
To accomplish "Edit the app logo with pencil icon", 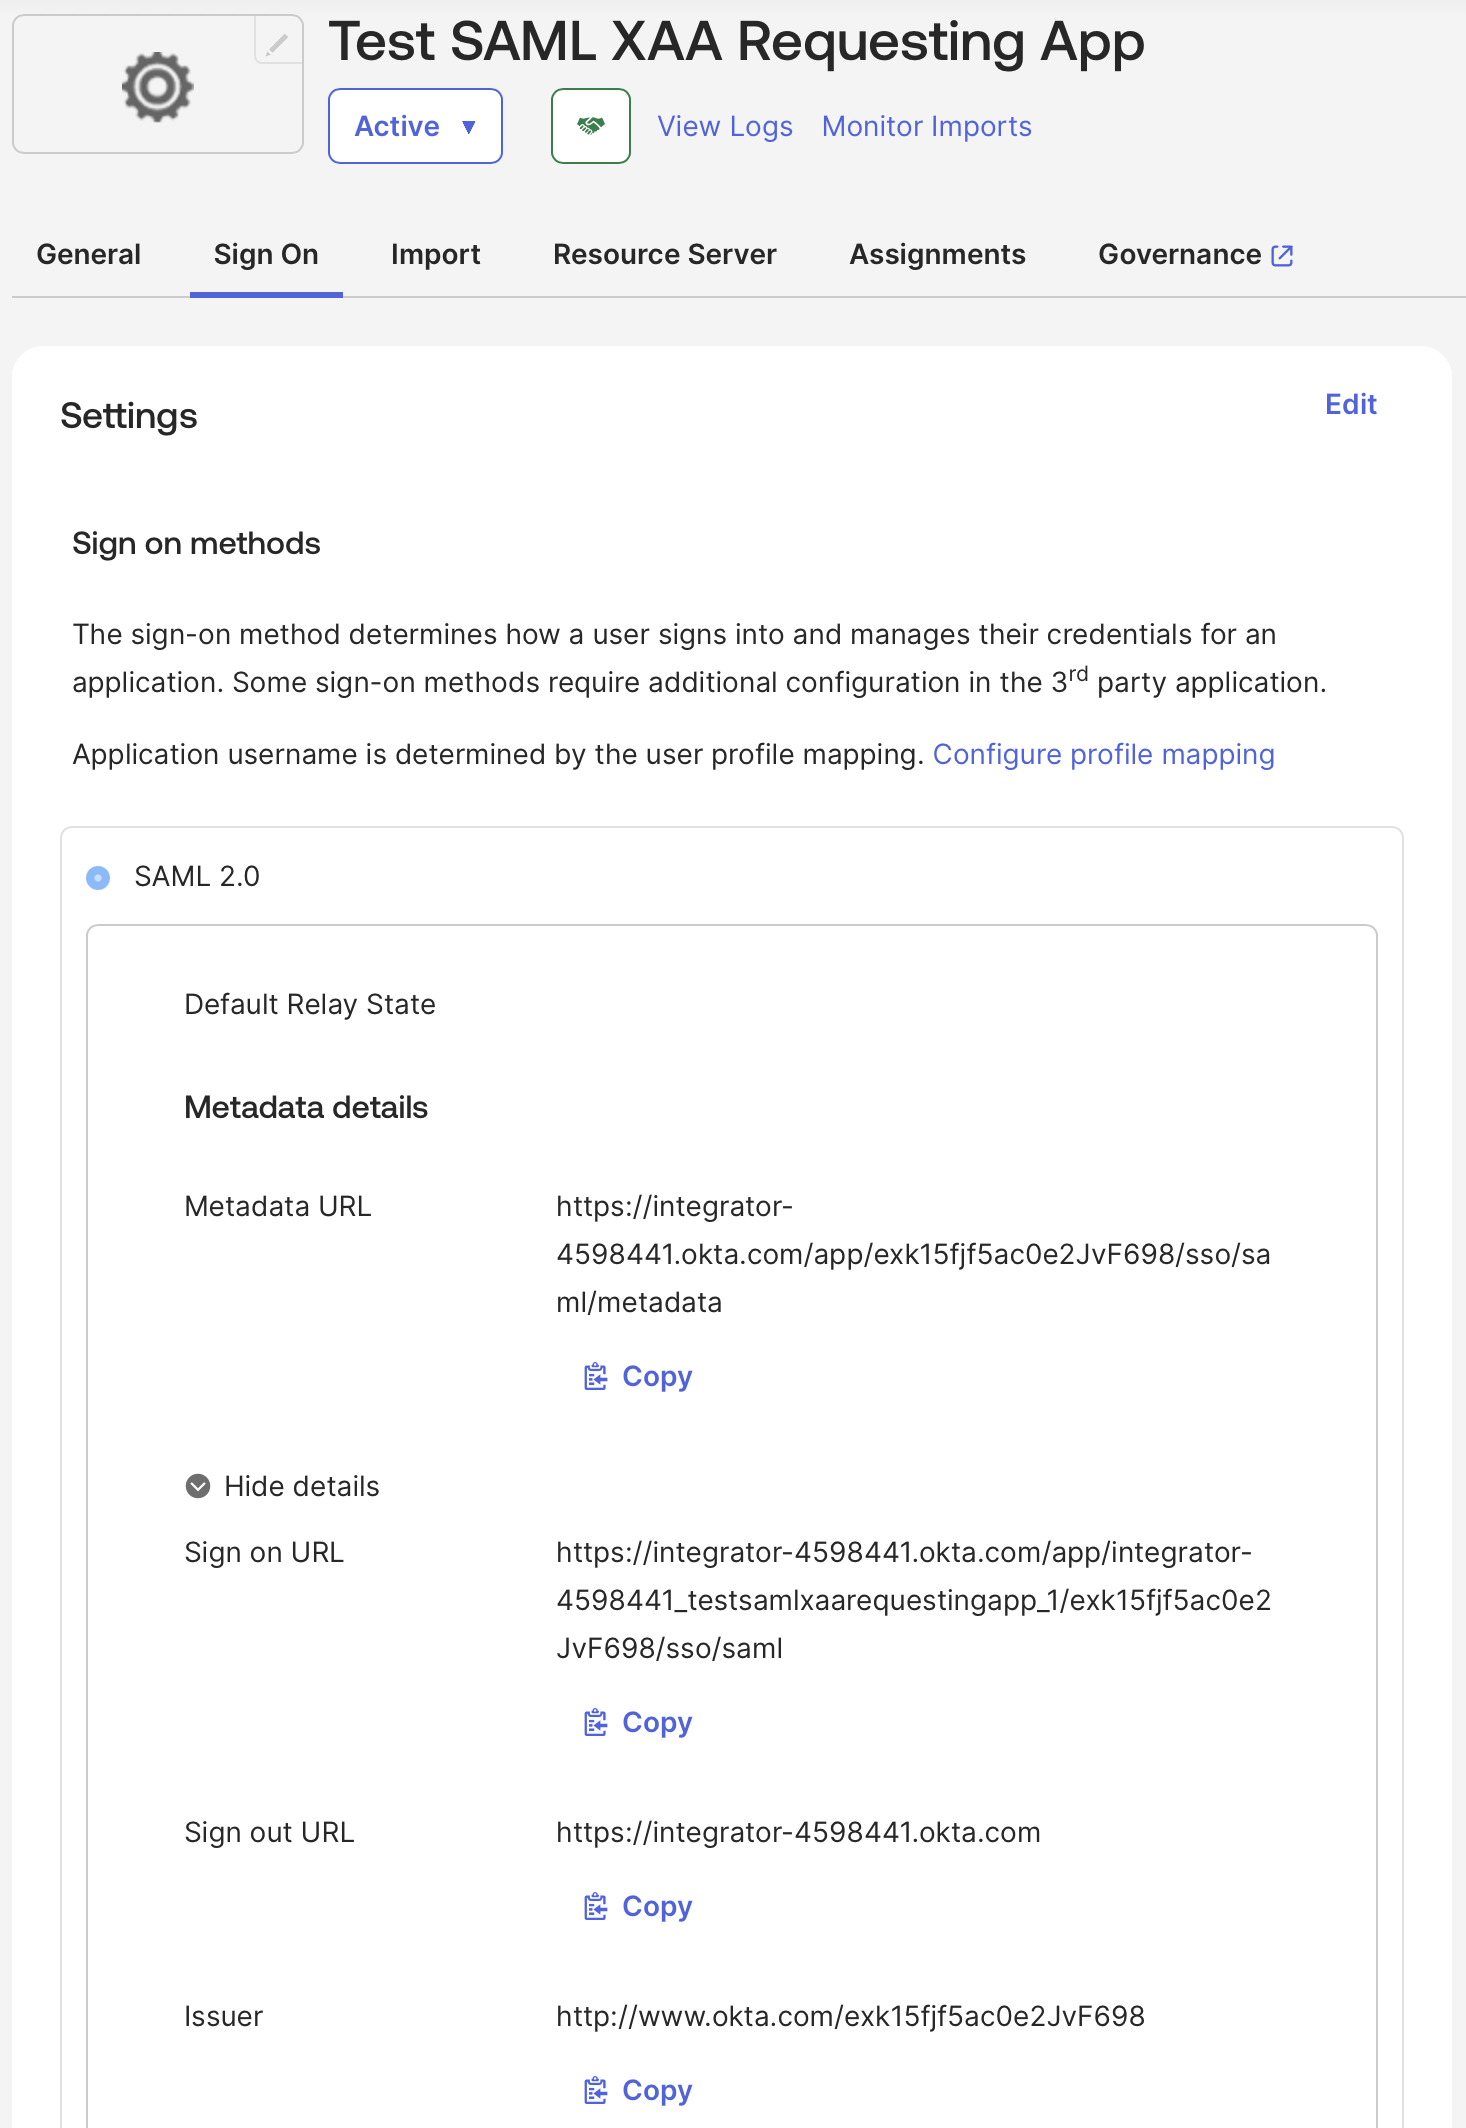I will click(x=277, y=43).
